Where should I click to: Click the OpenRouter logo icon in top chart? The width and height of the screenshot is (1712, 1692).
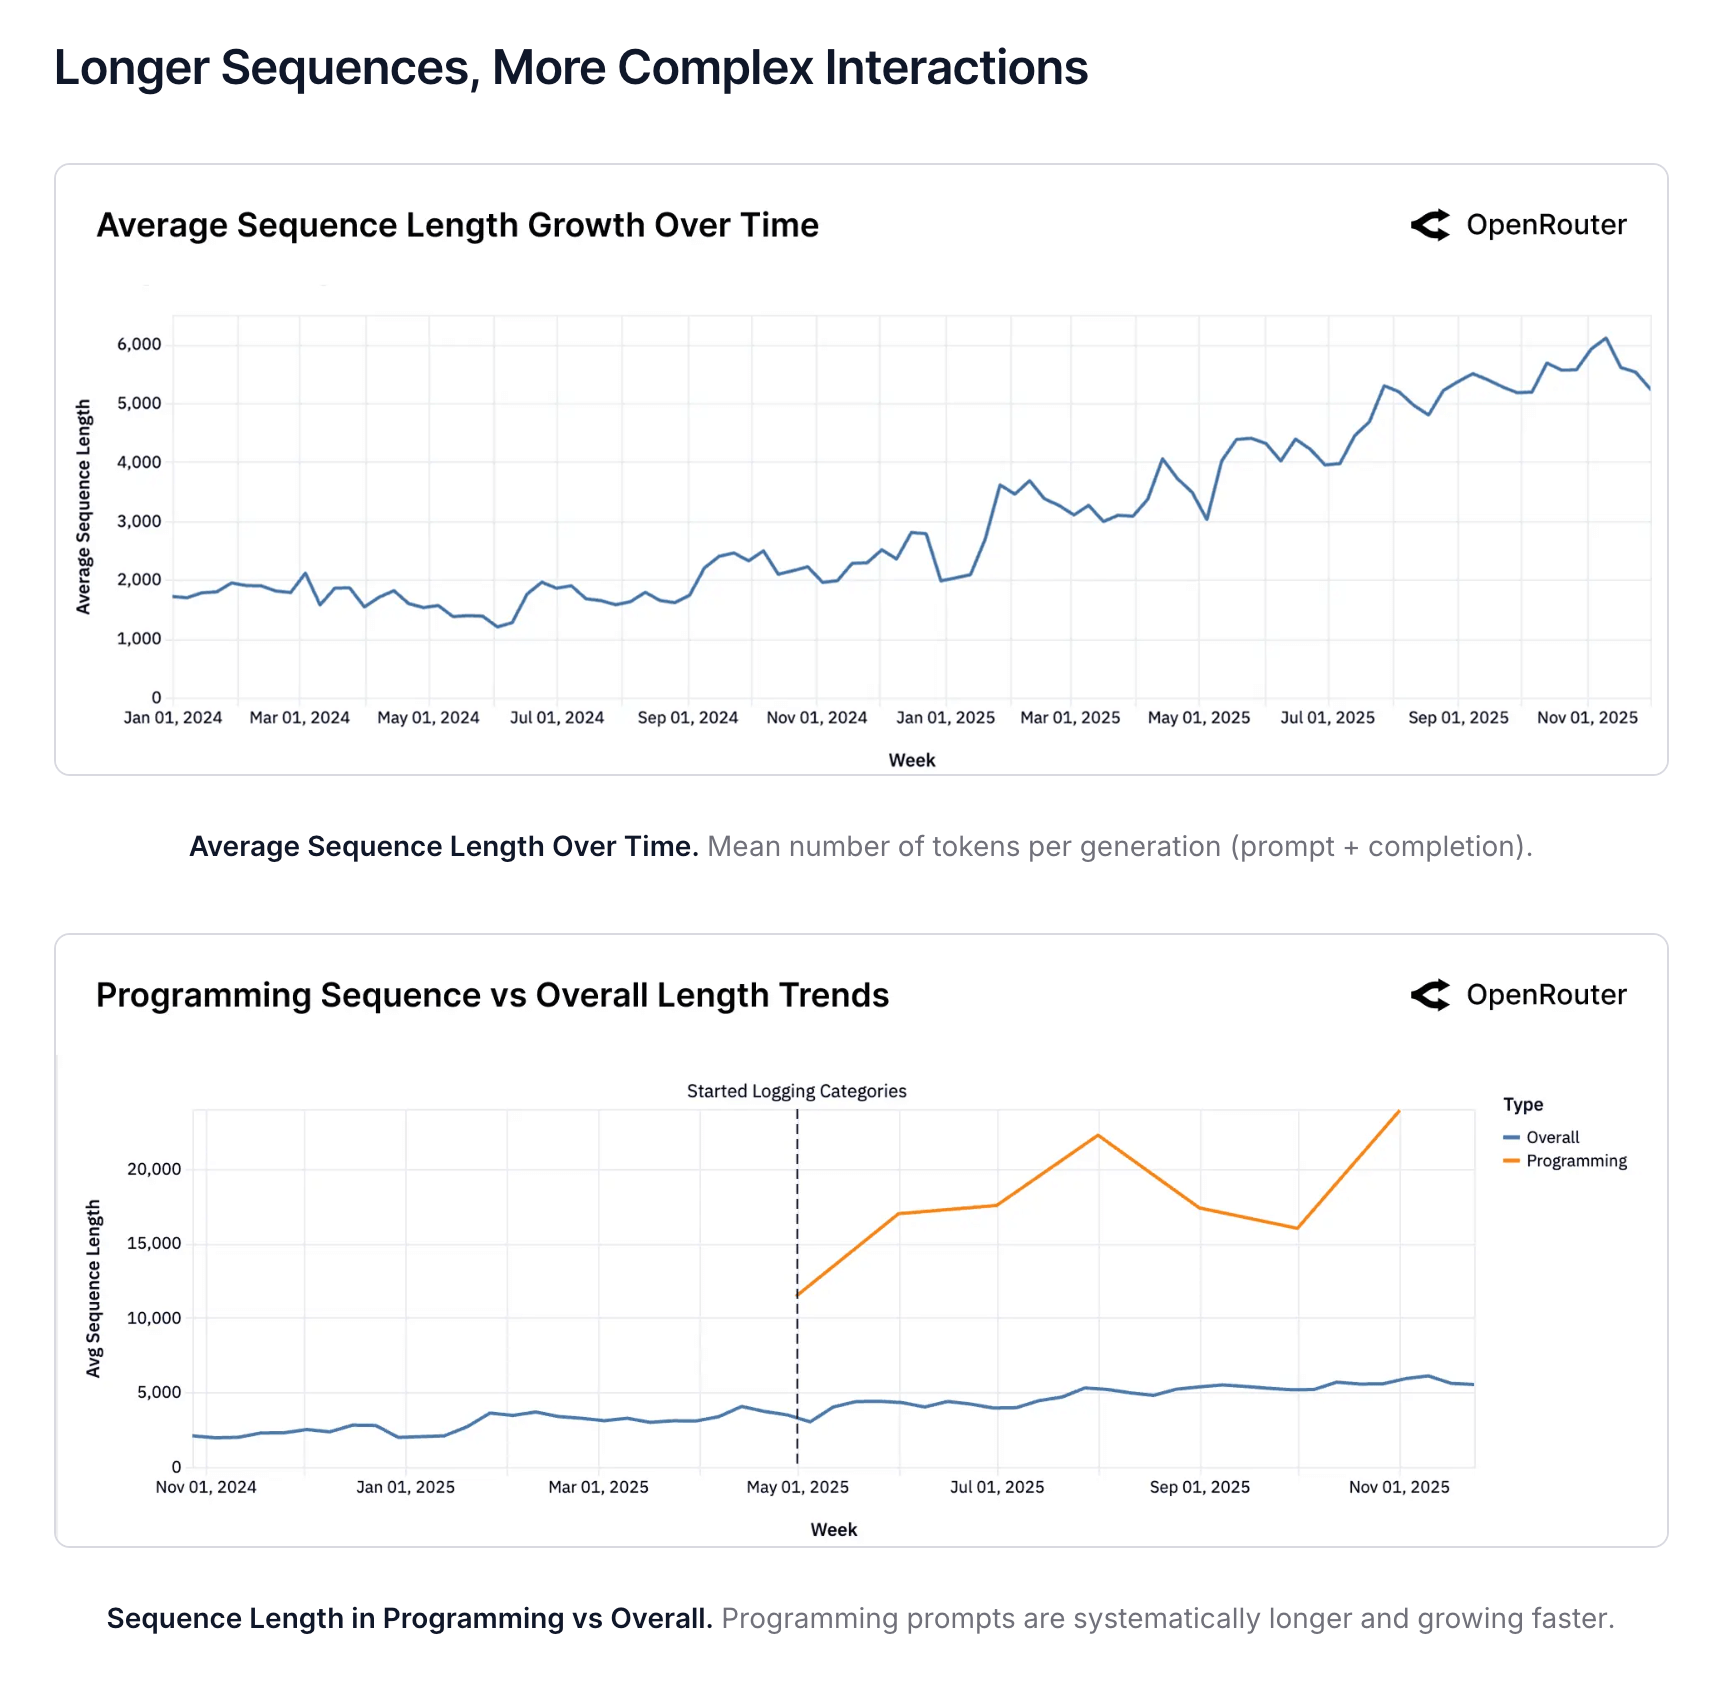[x=1430, y=225]
